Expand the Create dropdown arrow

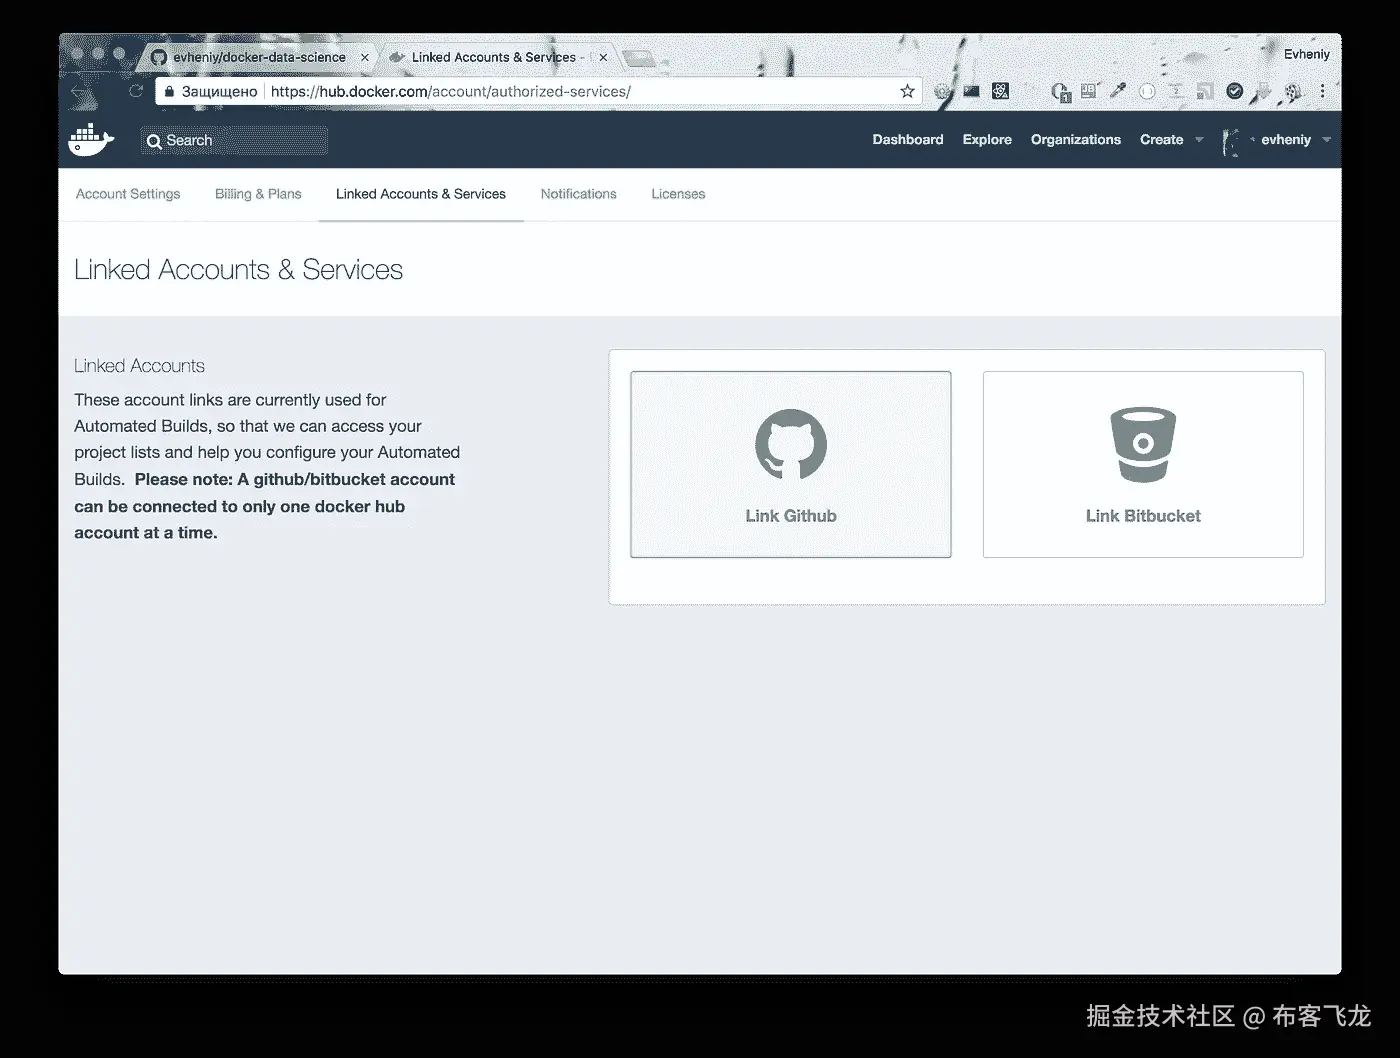click(x=1199, y=140)
